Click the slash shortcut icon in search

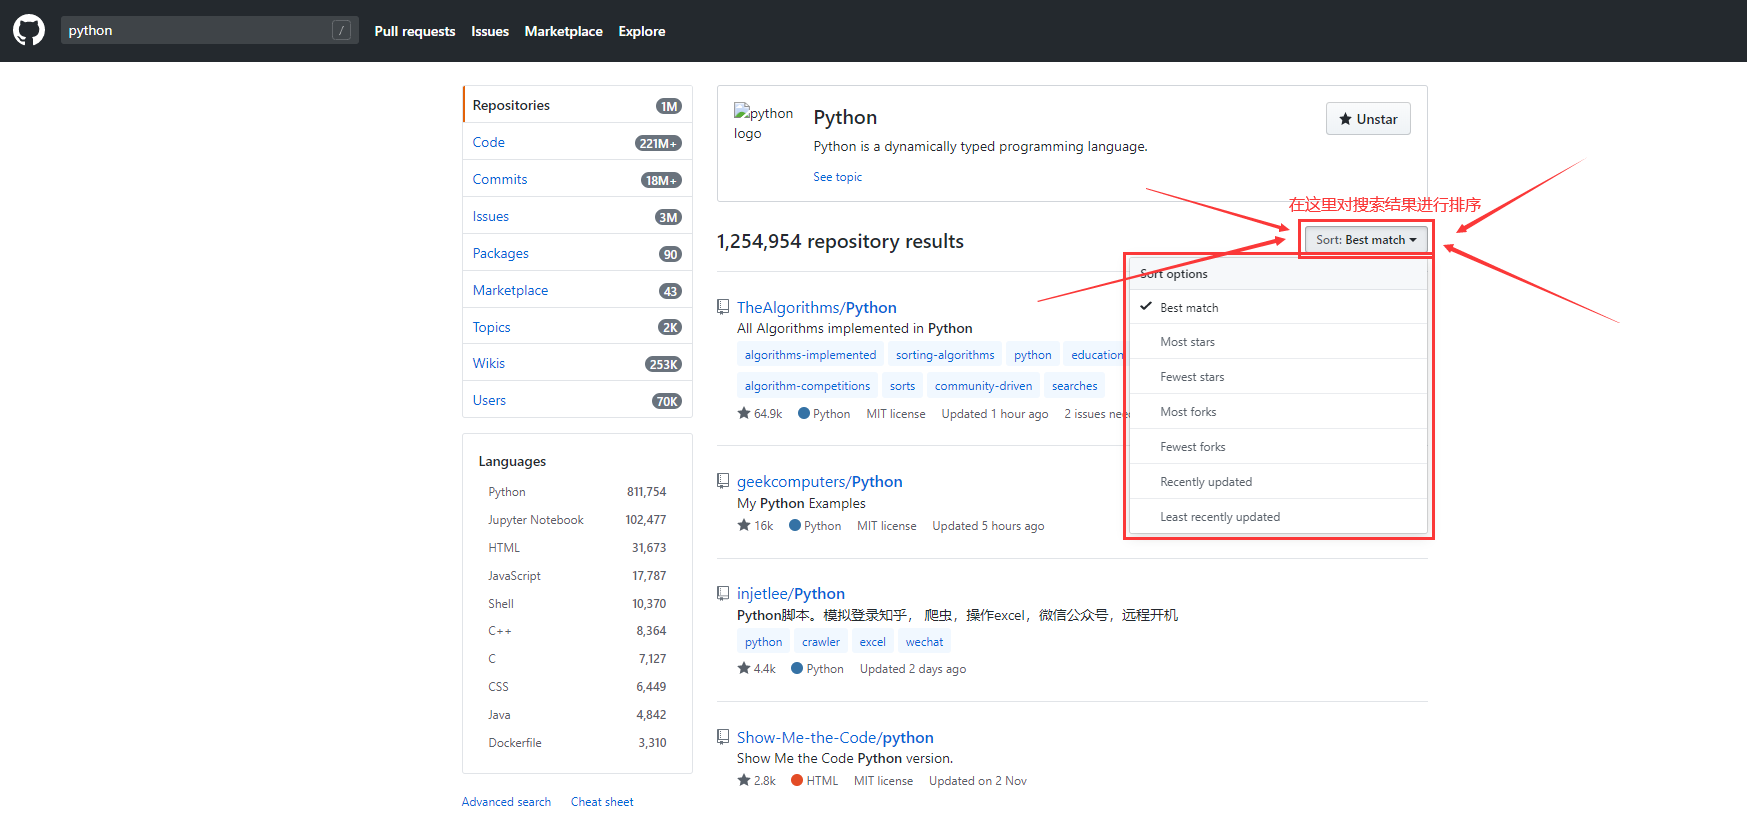341,30
